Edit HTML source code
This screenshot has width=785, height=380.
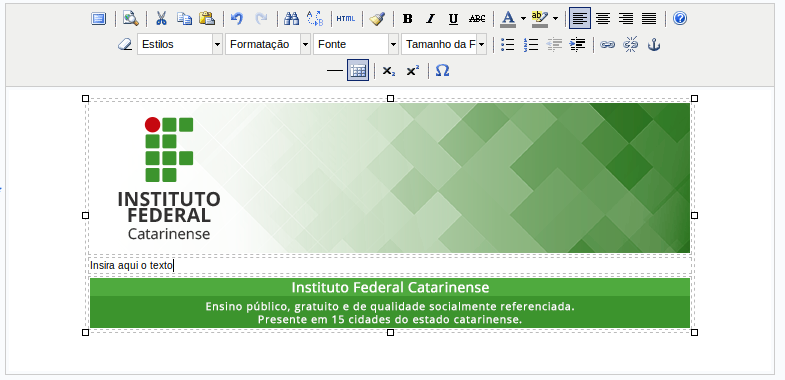tap(345, 19)
